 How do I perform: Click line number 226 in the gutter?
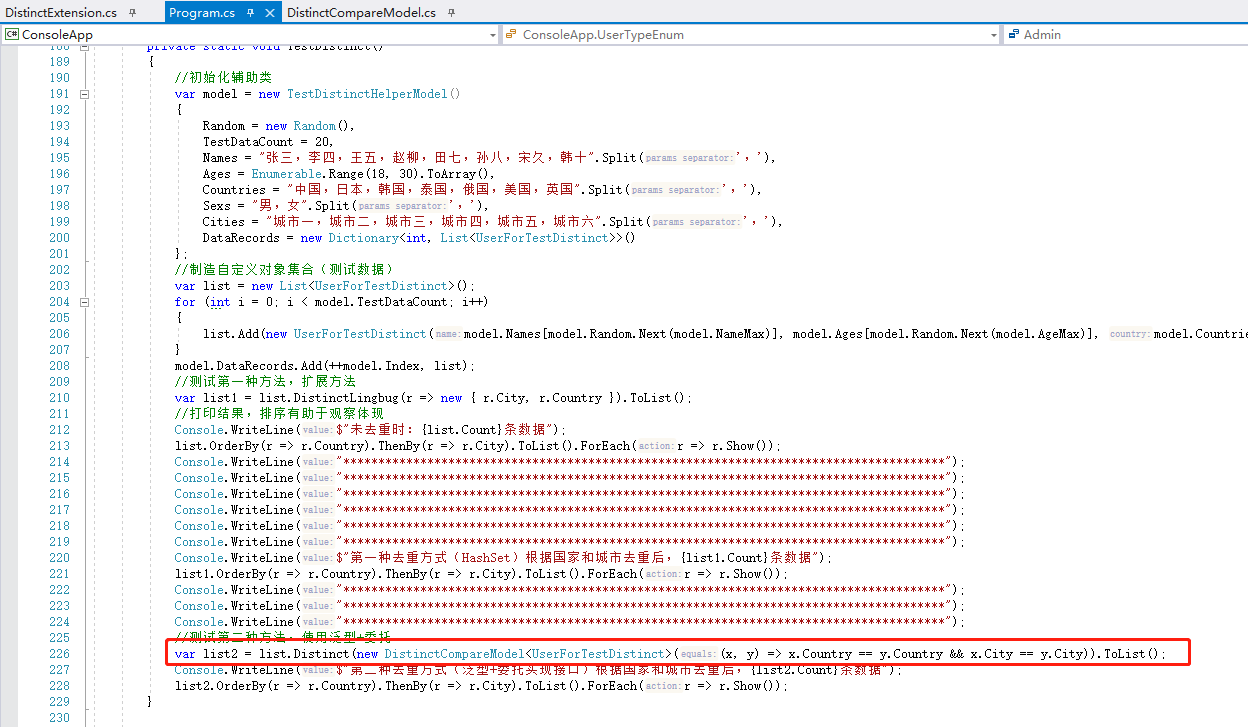59,654
